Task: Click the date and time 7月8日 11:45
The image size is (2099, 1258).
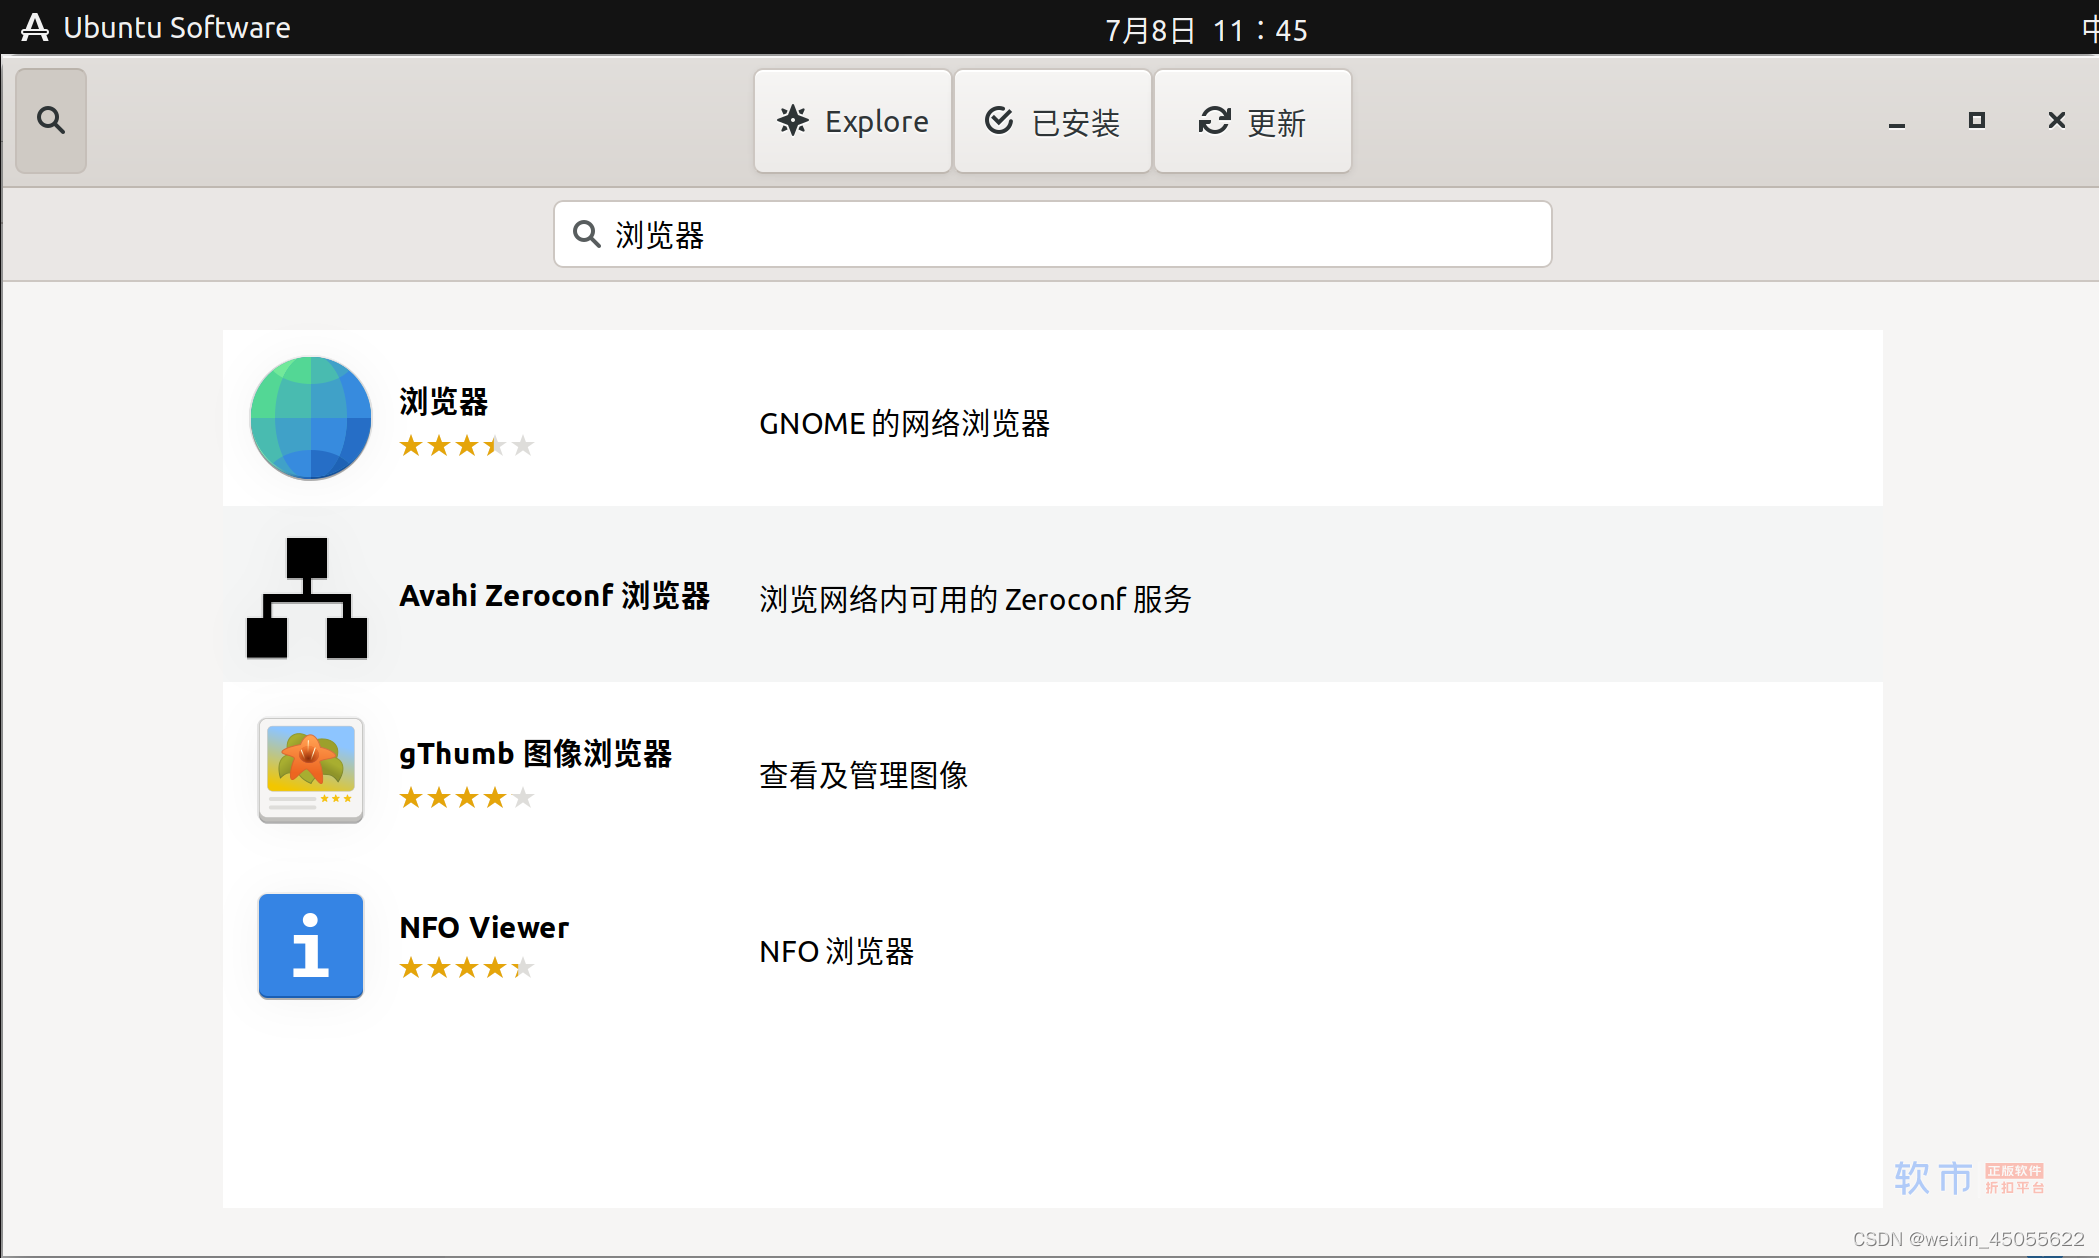Action: pos(1206,30)
